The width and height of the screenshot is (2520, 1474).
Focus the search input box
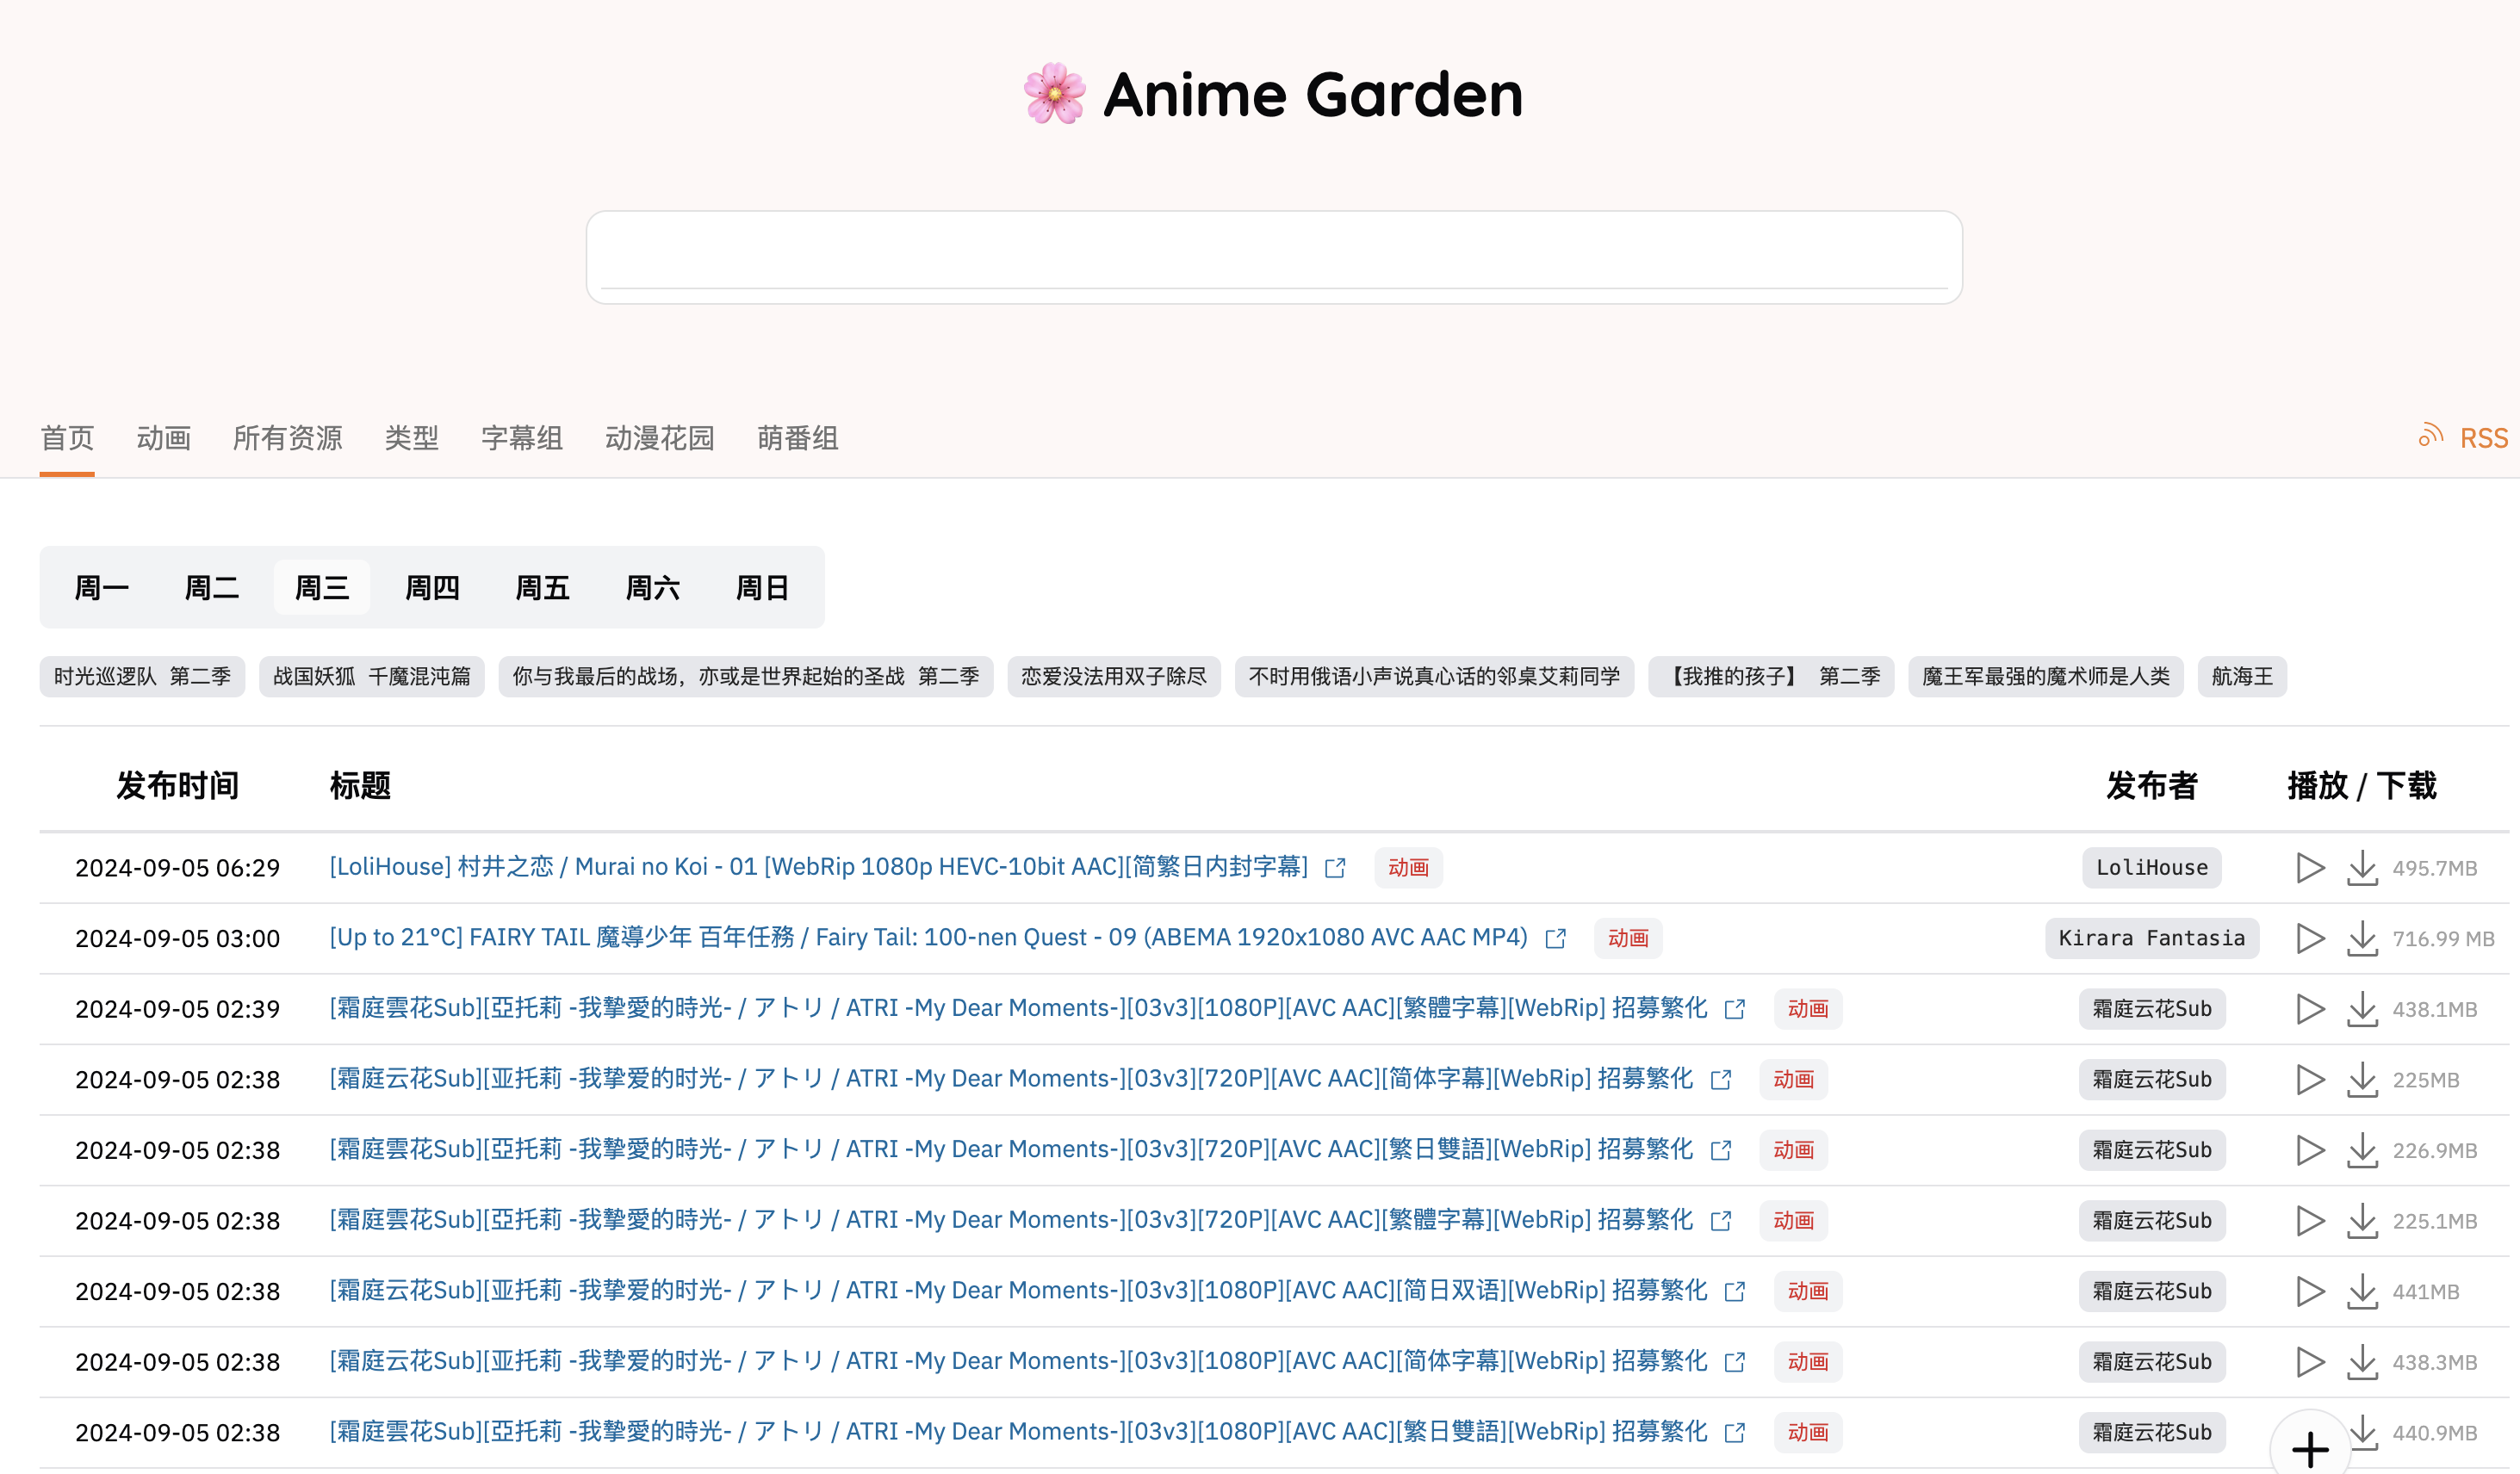(x=1274, y=257)
